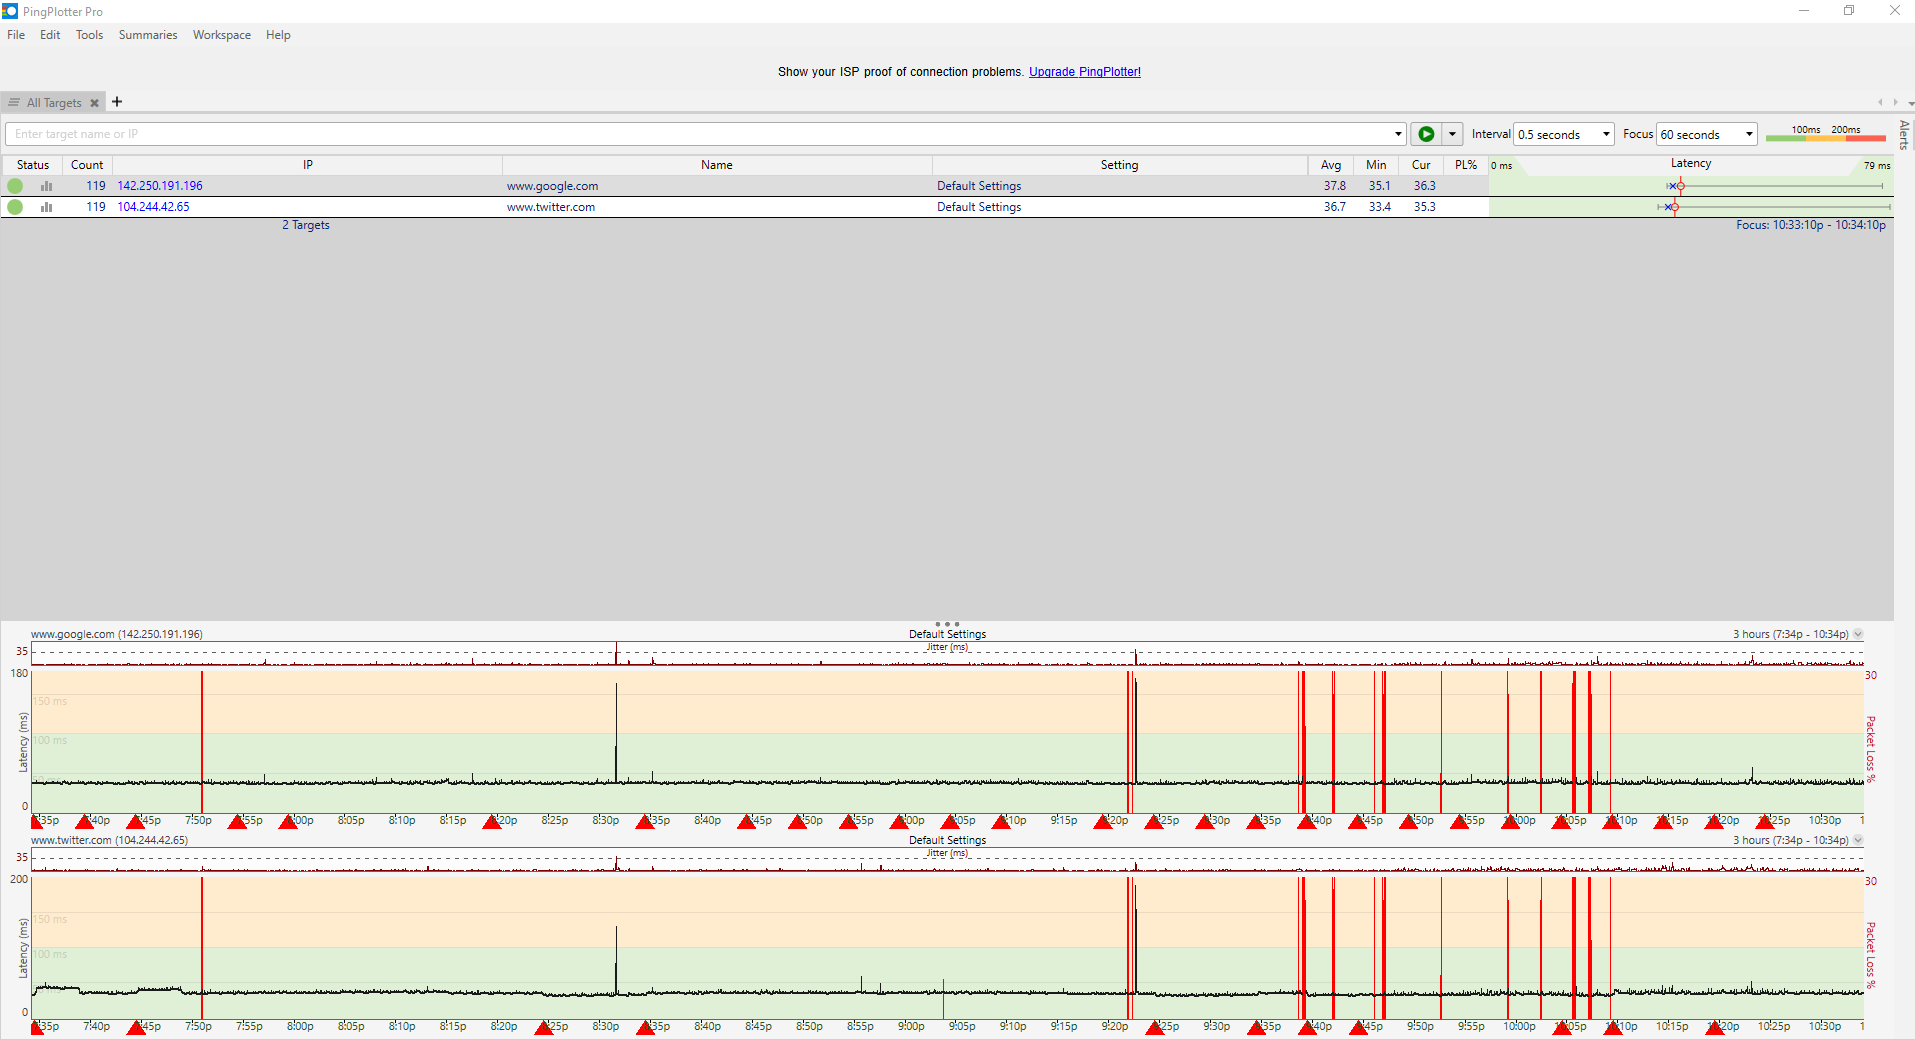Open the Focus dropdown showing 60 seconds
Image resolution: width=1915 pixels, height=1040 pixels.
[1707, 134]
